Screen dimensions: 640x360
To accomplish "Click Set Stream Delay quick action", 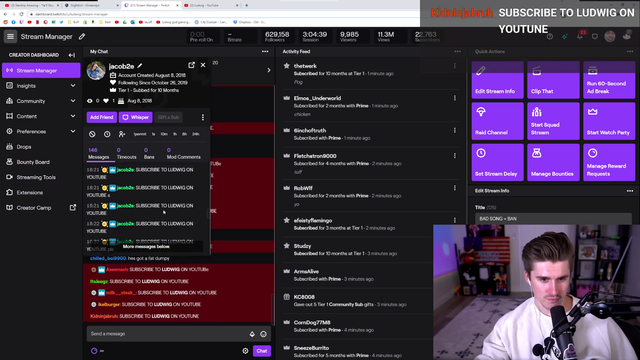I will [x=498, y=162].
